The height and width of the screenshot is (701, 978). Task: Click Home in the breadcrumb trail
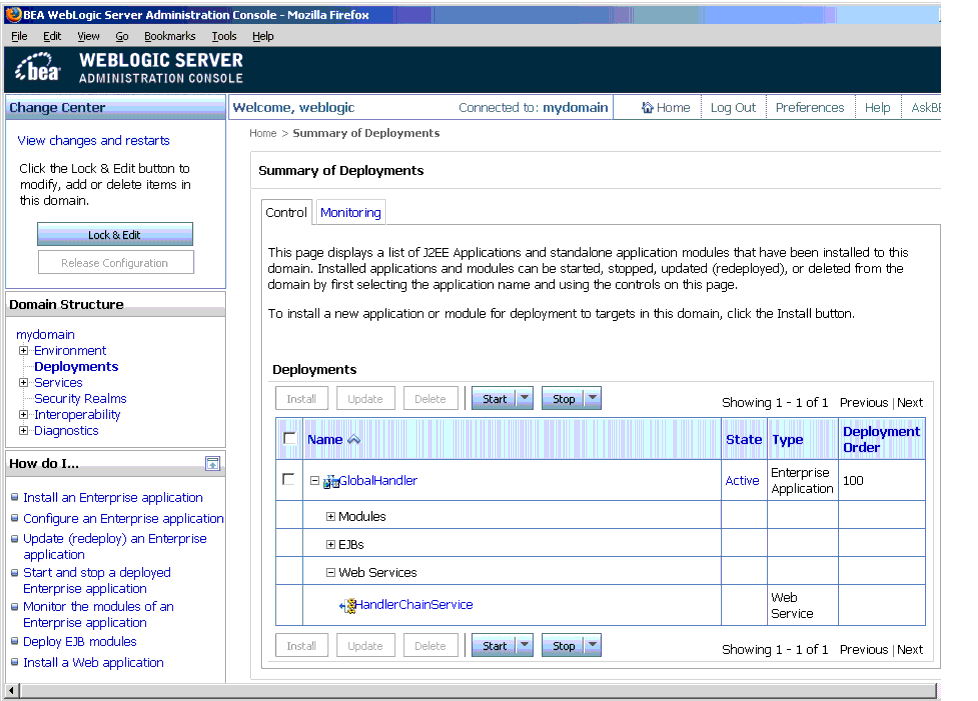(x=263, y=133)
